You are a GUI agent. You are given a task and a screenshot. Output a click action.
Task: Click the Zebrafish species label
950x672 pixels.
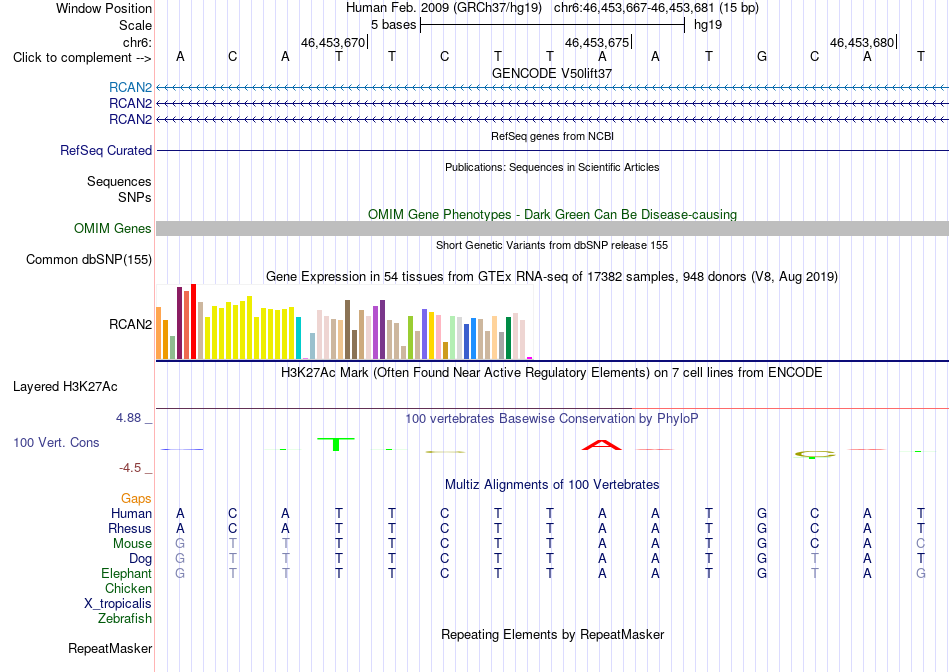(x=125, y=619)
